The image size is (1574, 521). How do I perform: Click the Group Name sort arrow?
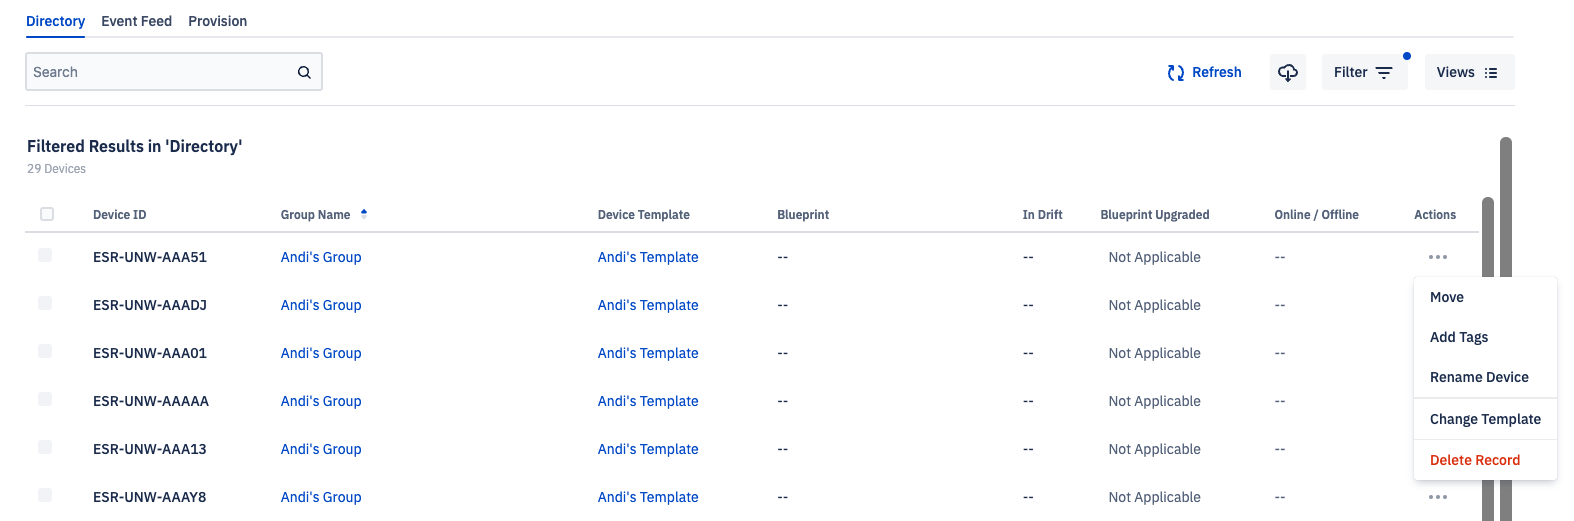(x=364, y=213)
